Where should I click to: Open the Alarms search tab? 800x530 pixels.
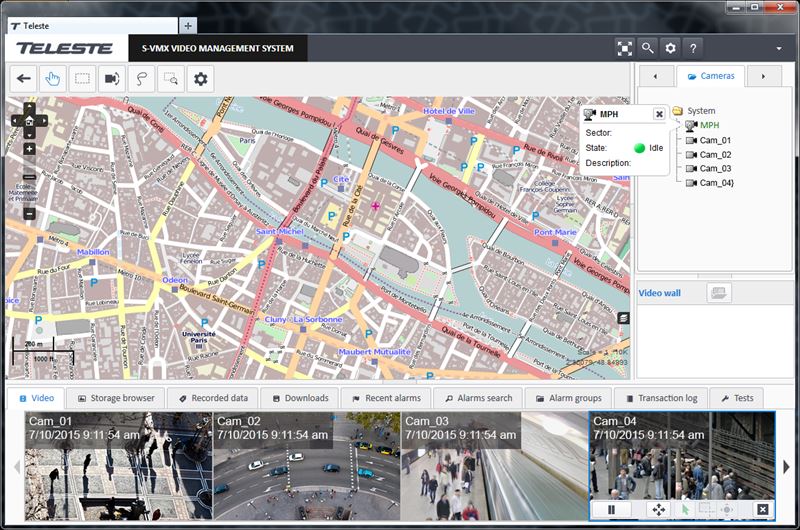(x=478, y=398)
